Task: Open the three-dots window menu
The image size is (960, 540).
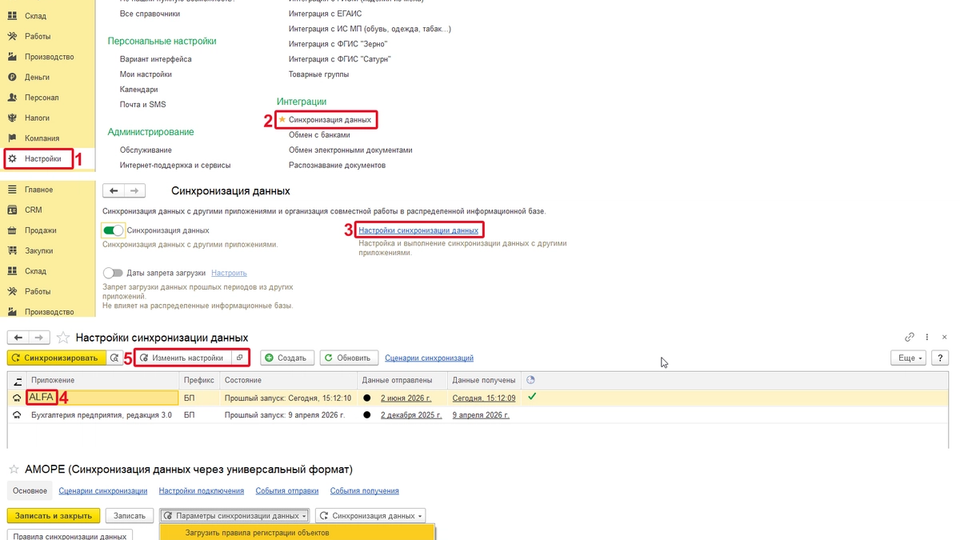Action: (x=927, y=337)
